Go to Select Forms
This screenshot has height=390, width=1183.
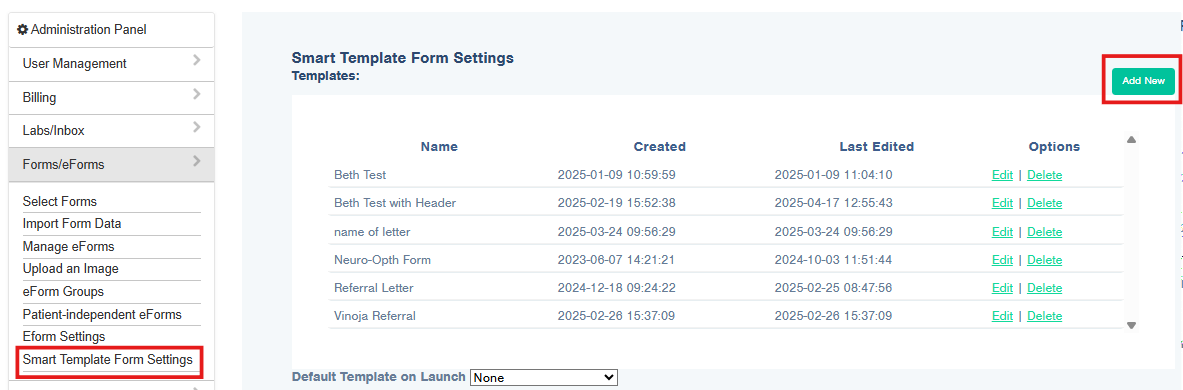click(60, 201)
